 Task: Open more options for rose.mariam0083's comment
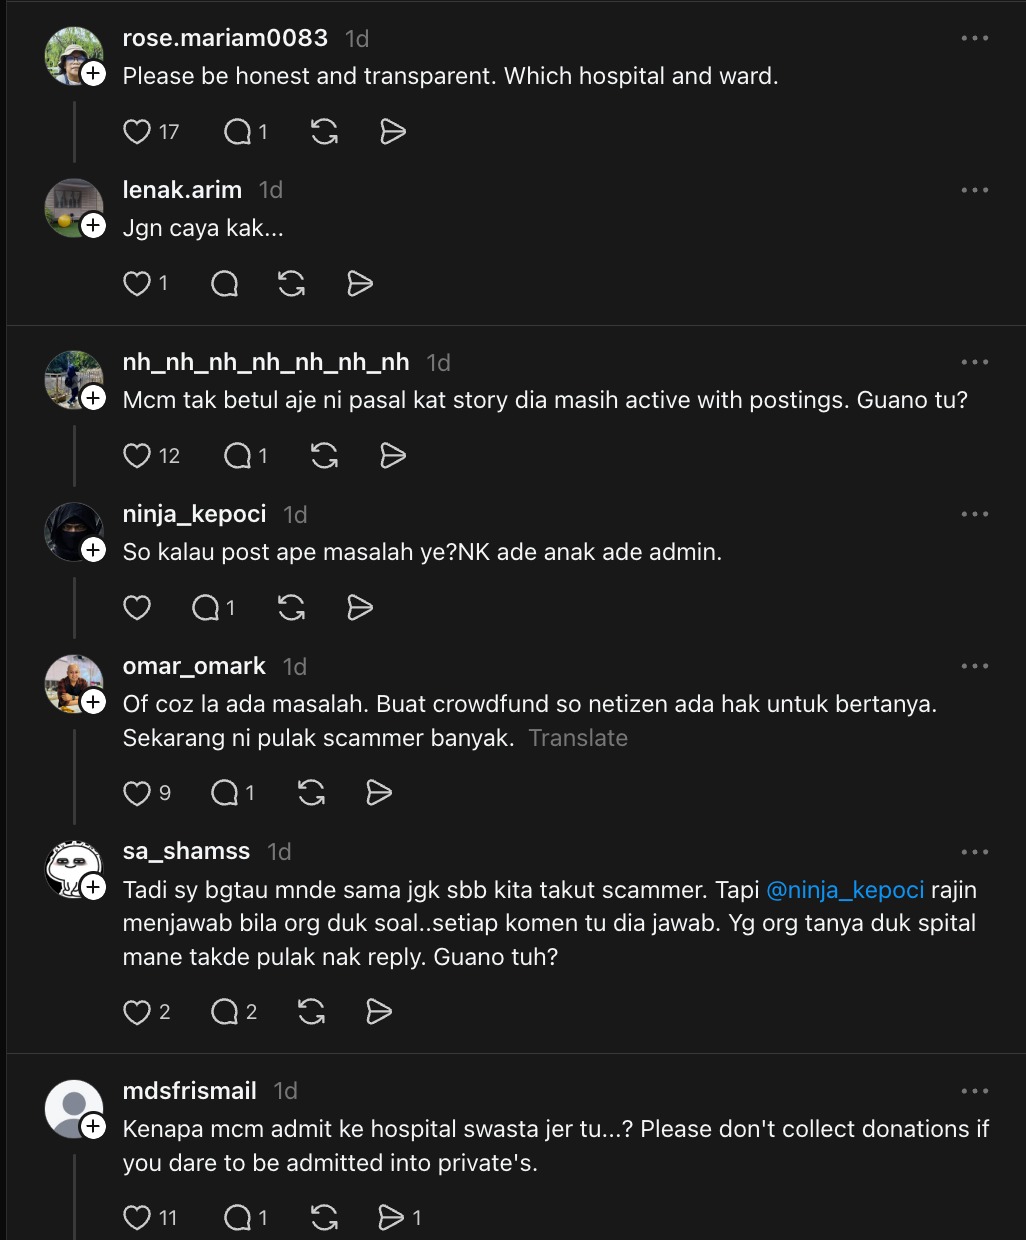(974, 38)
